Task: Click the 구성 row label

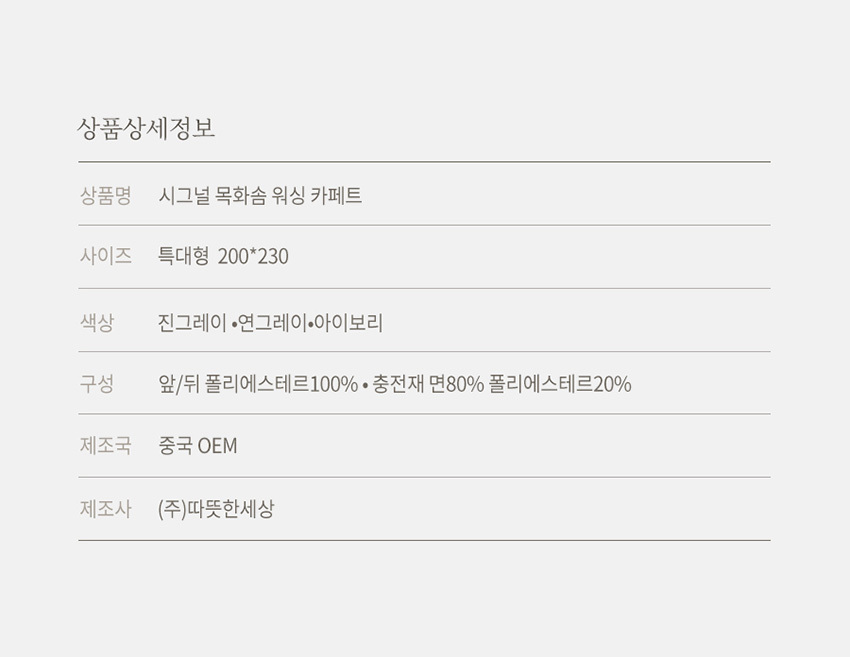Action: click(97, 384)
